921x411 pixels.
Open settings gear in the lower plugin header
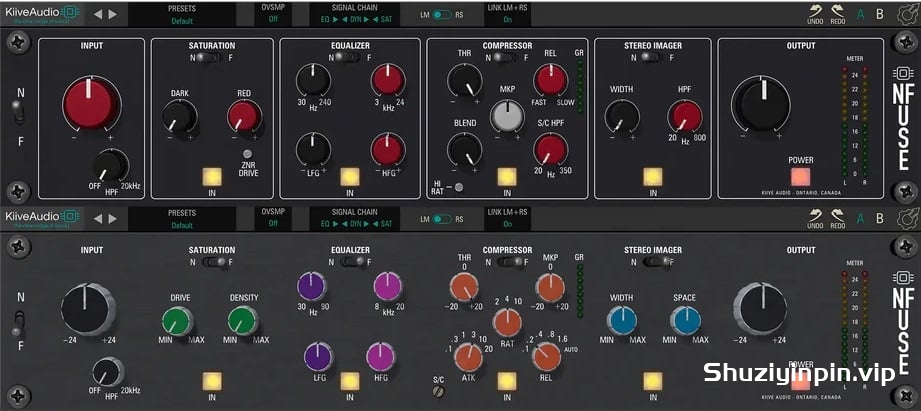tap(907, 218)
